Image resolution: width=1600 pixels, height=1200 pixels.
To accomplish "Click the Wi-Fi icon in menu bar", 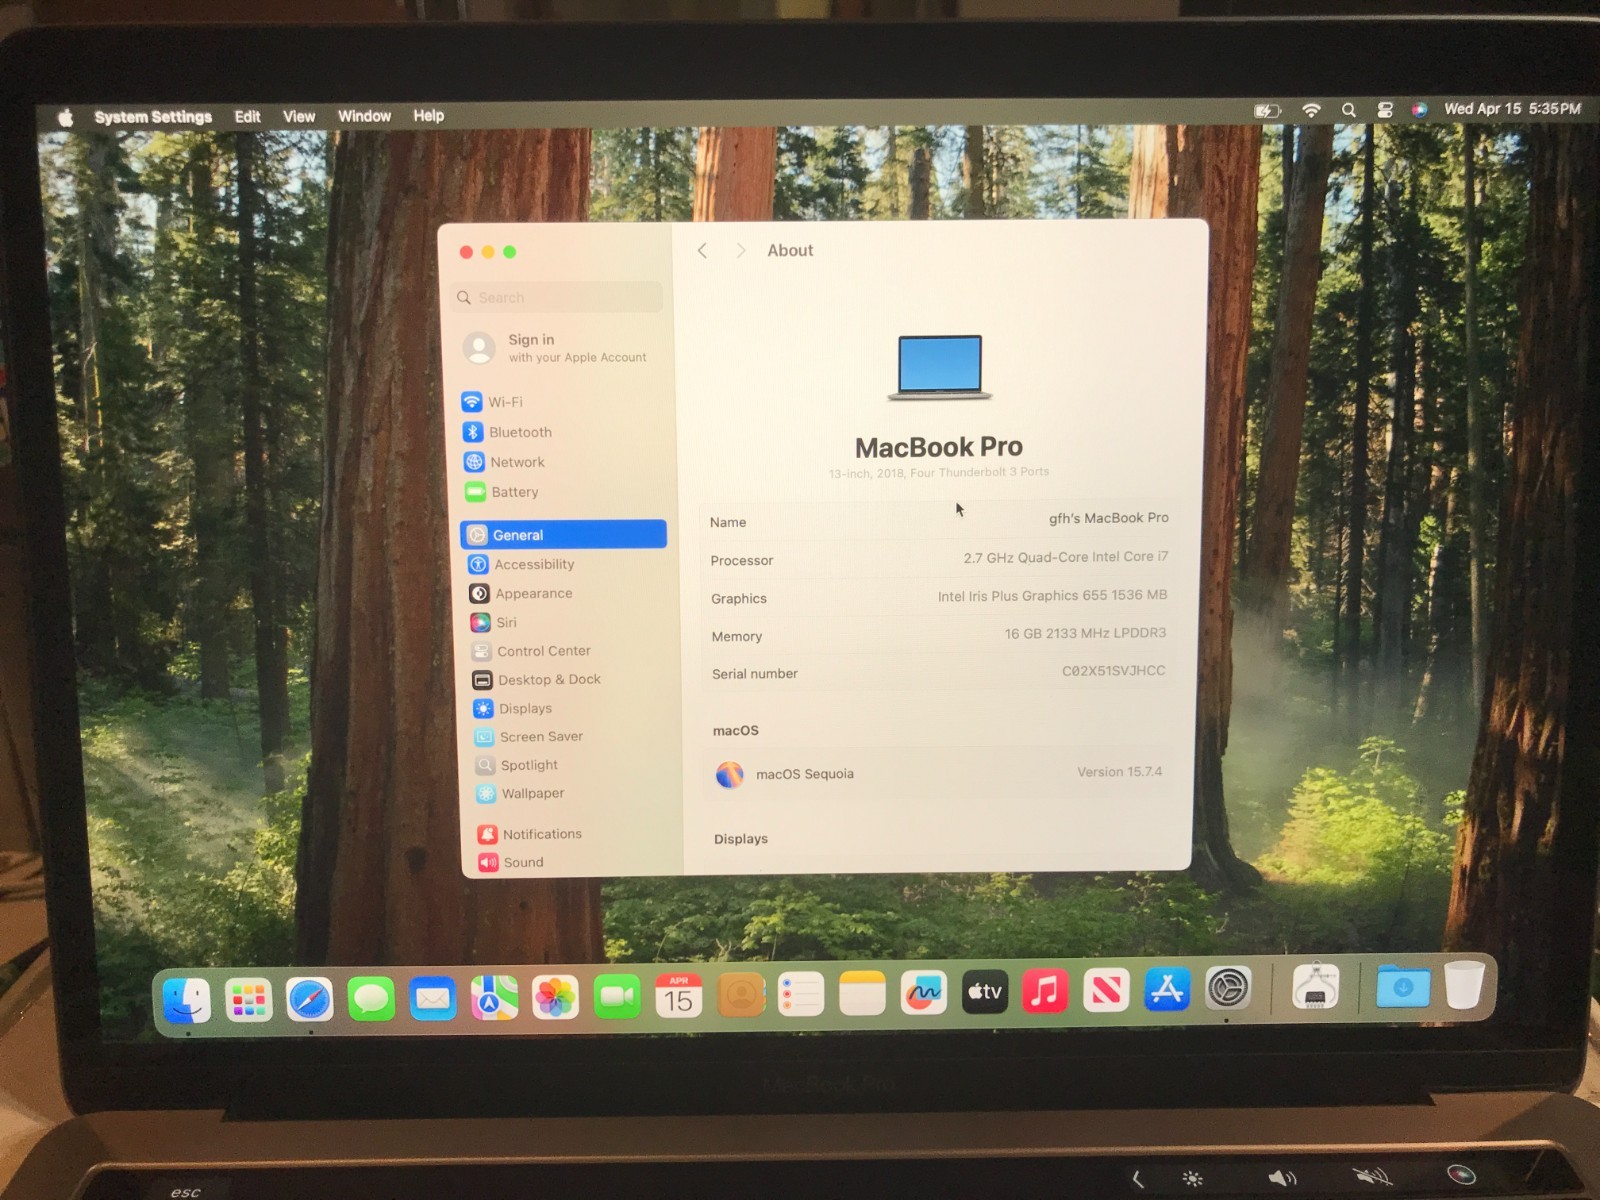I will (x=1311, y=110).
